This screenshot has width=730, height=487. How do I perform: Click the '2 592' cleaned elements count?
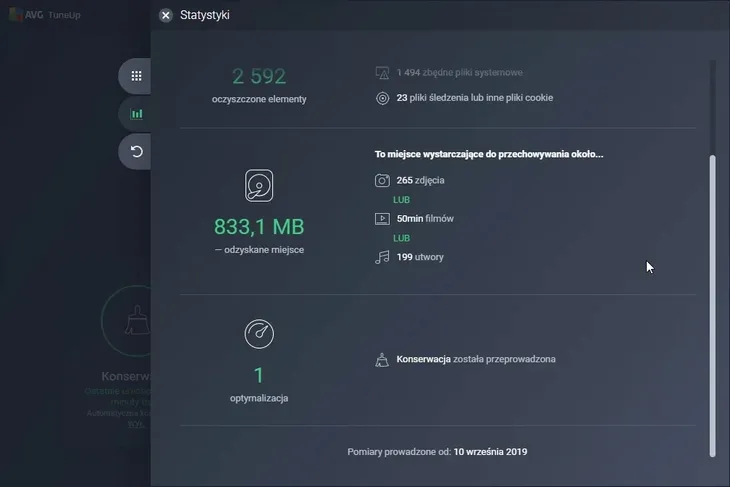(259, 76)
